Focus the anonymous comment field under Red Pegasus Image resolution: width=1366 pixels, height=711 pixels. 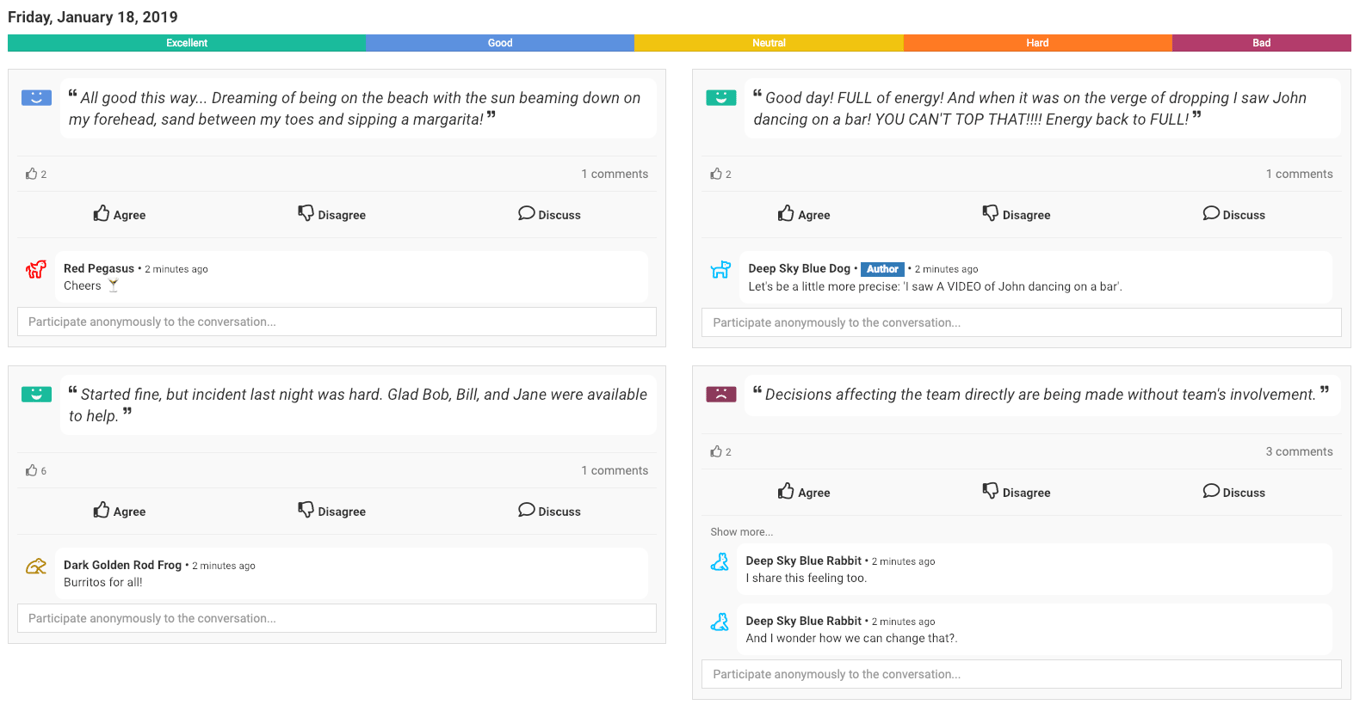(337, 322)
